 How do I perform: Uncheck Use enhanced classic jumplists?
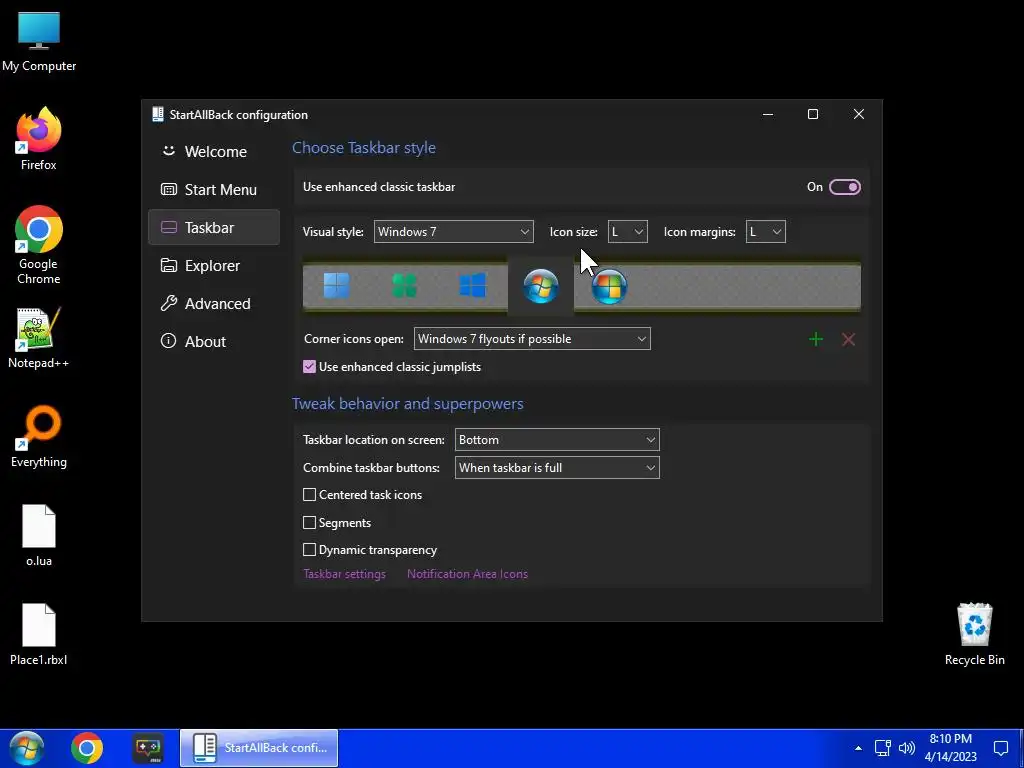click(310, 366)
